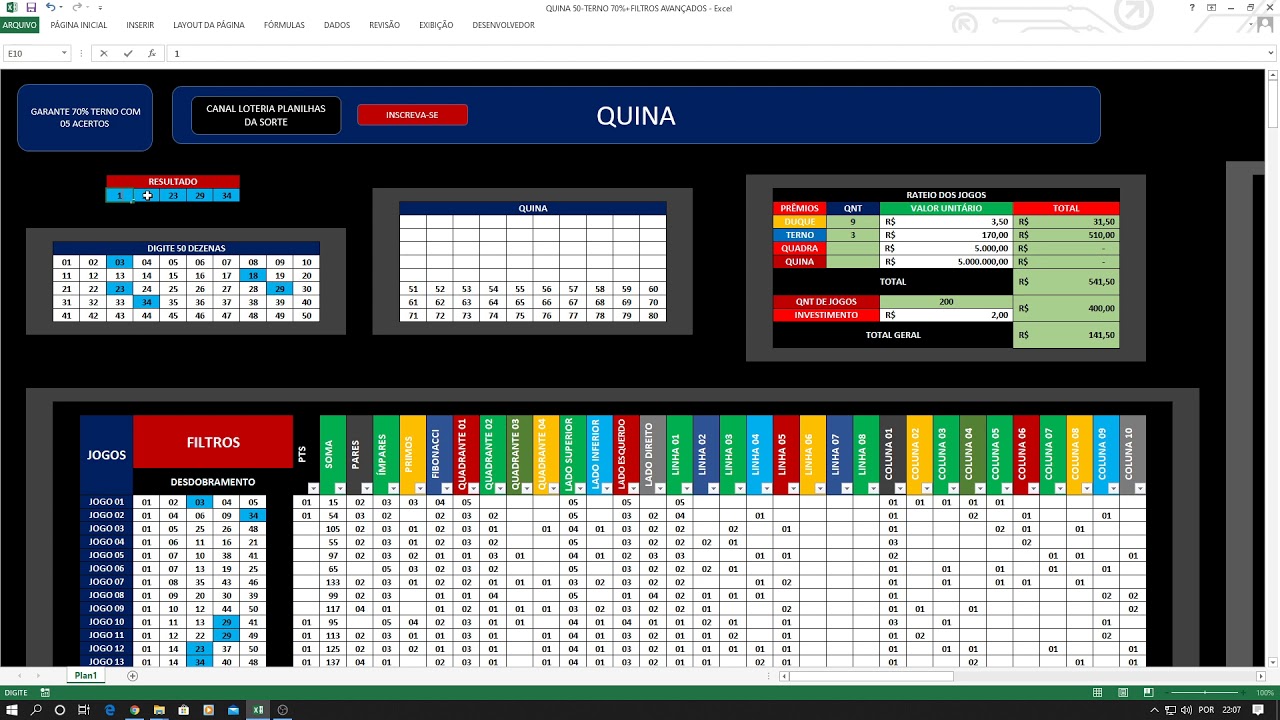
Task: Click the Save icon in quick access toolbar
Action: 31,8
